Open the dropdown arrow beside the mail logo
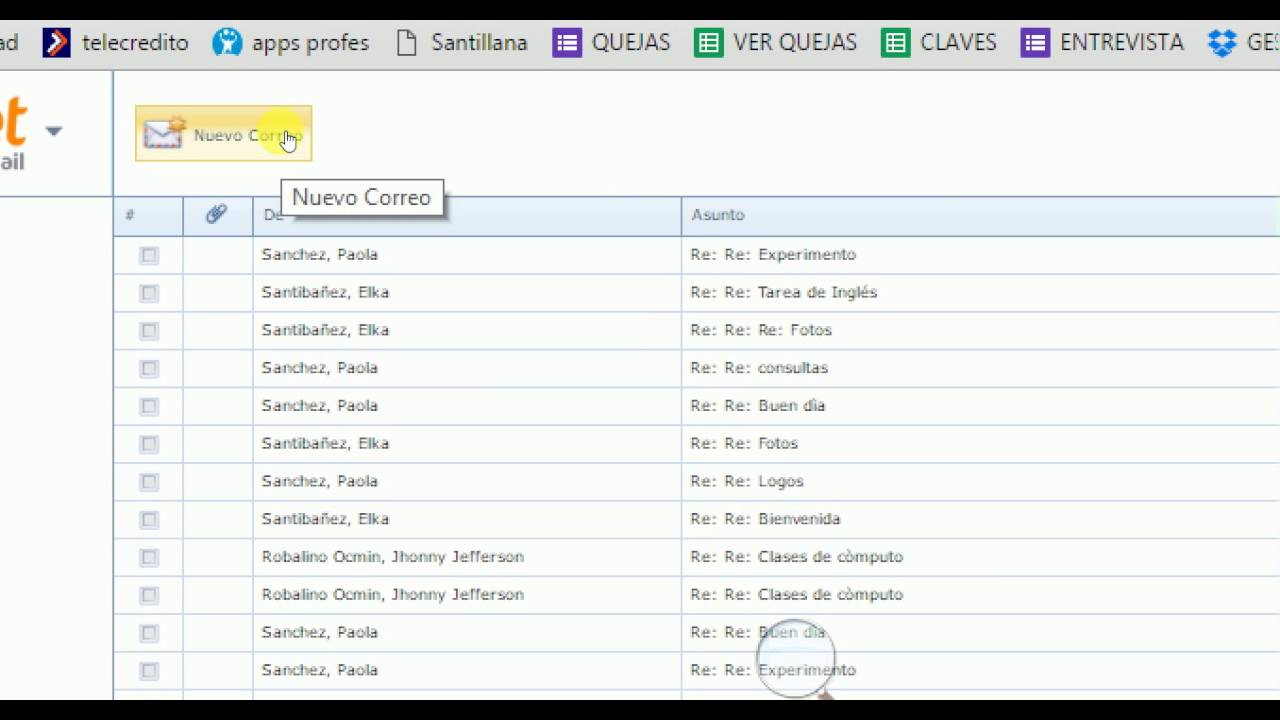The height and width of the screenshot is (720, 1280). coord(54,131)
